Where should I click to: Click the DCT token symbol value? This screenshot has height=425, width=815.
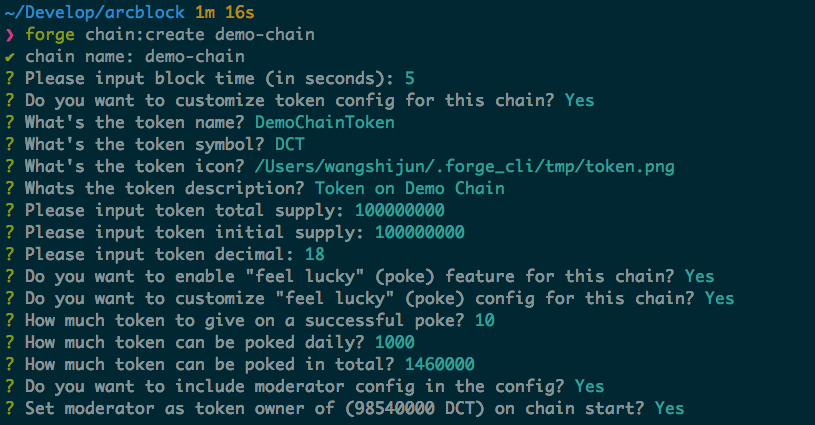click(290, 144)
